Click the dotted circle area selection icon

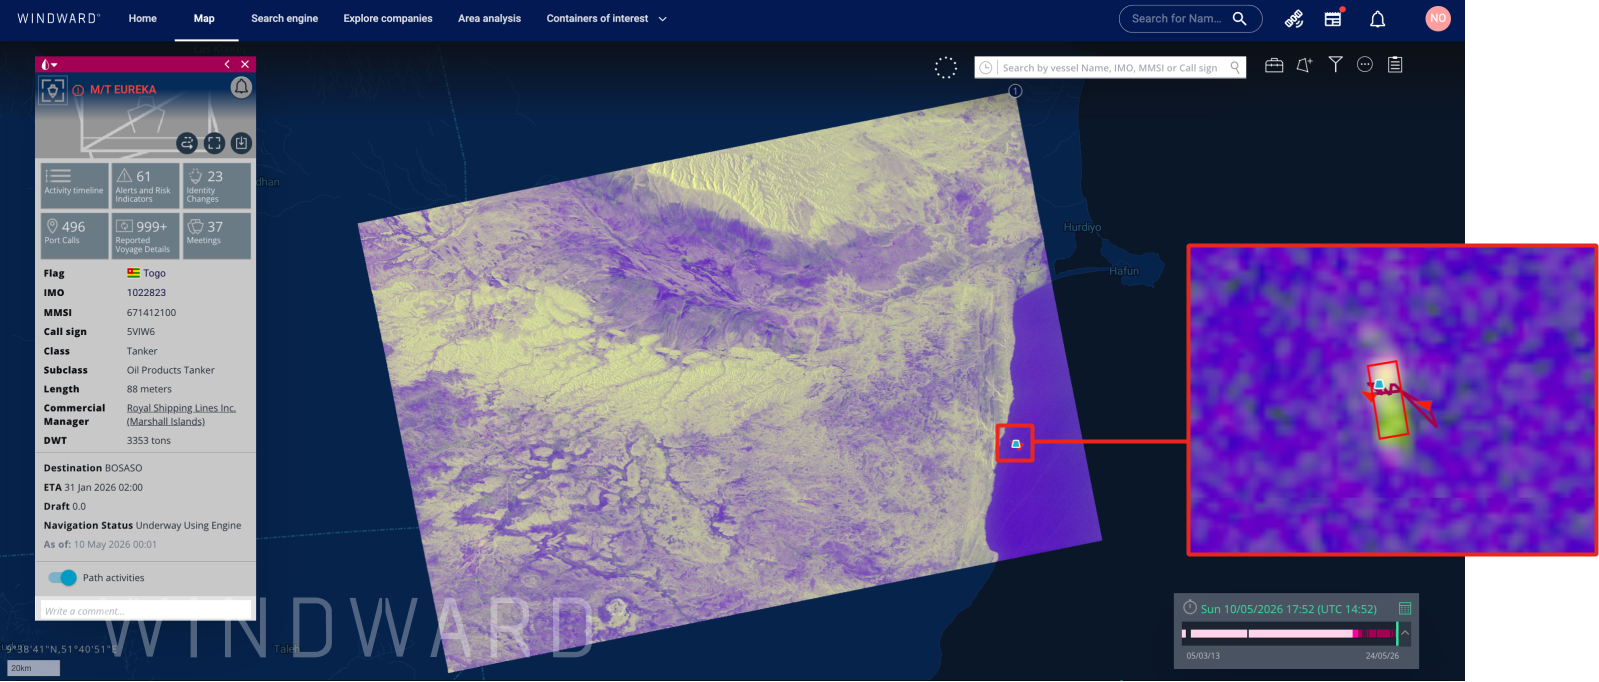coord(945,67)
